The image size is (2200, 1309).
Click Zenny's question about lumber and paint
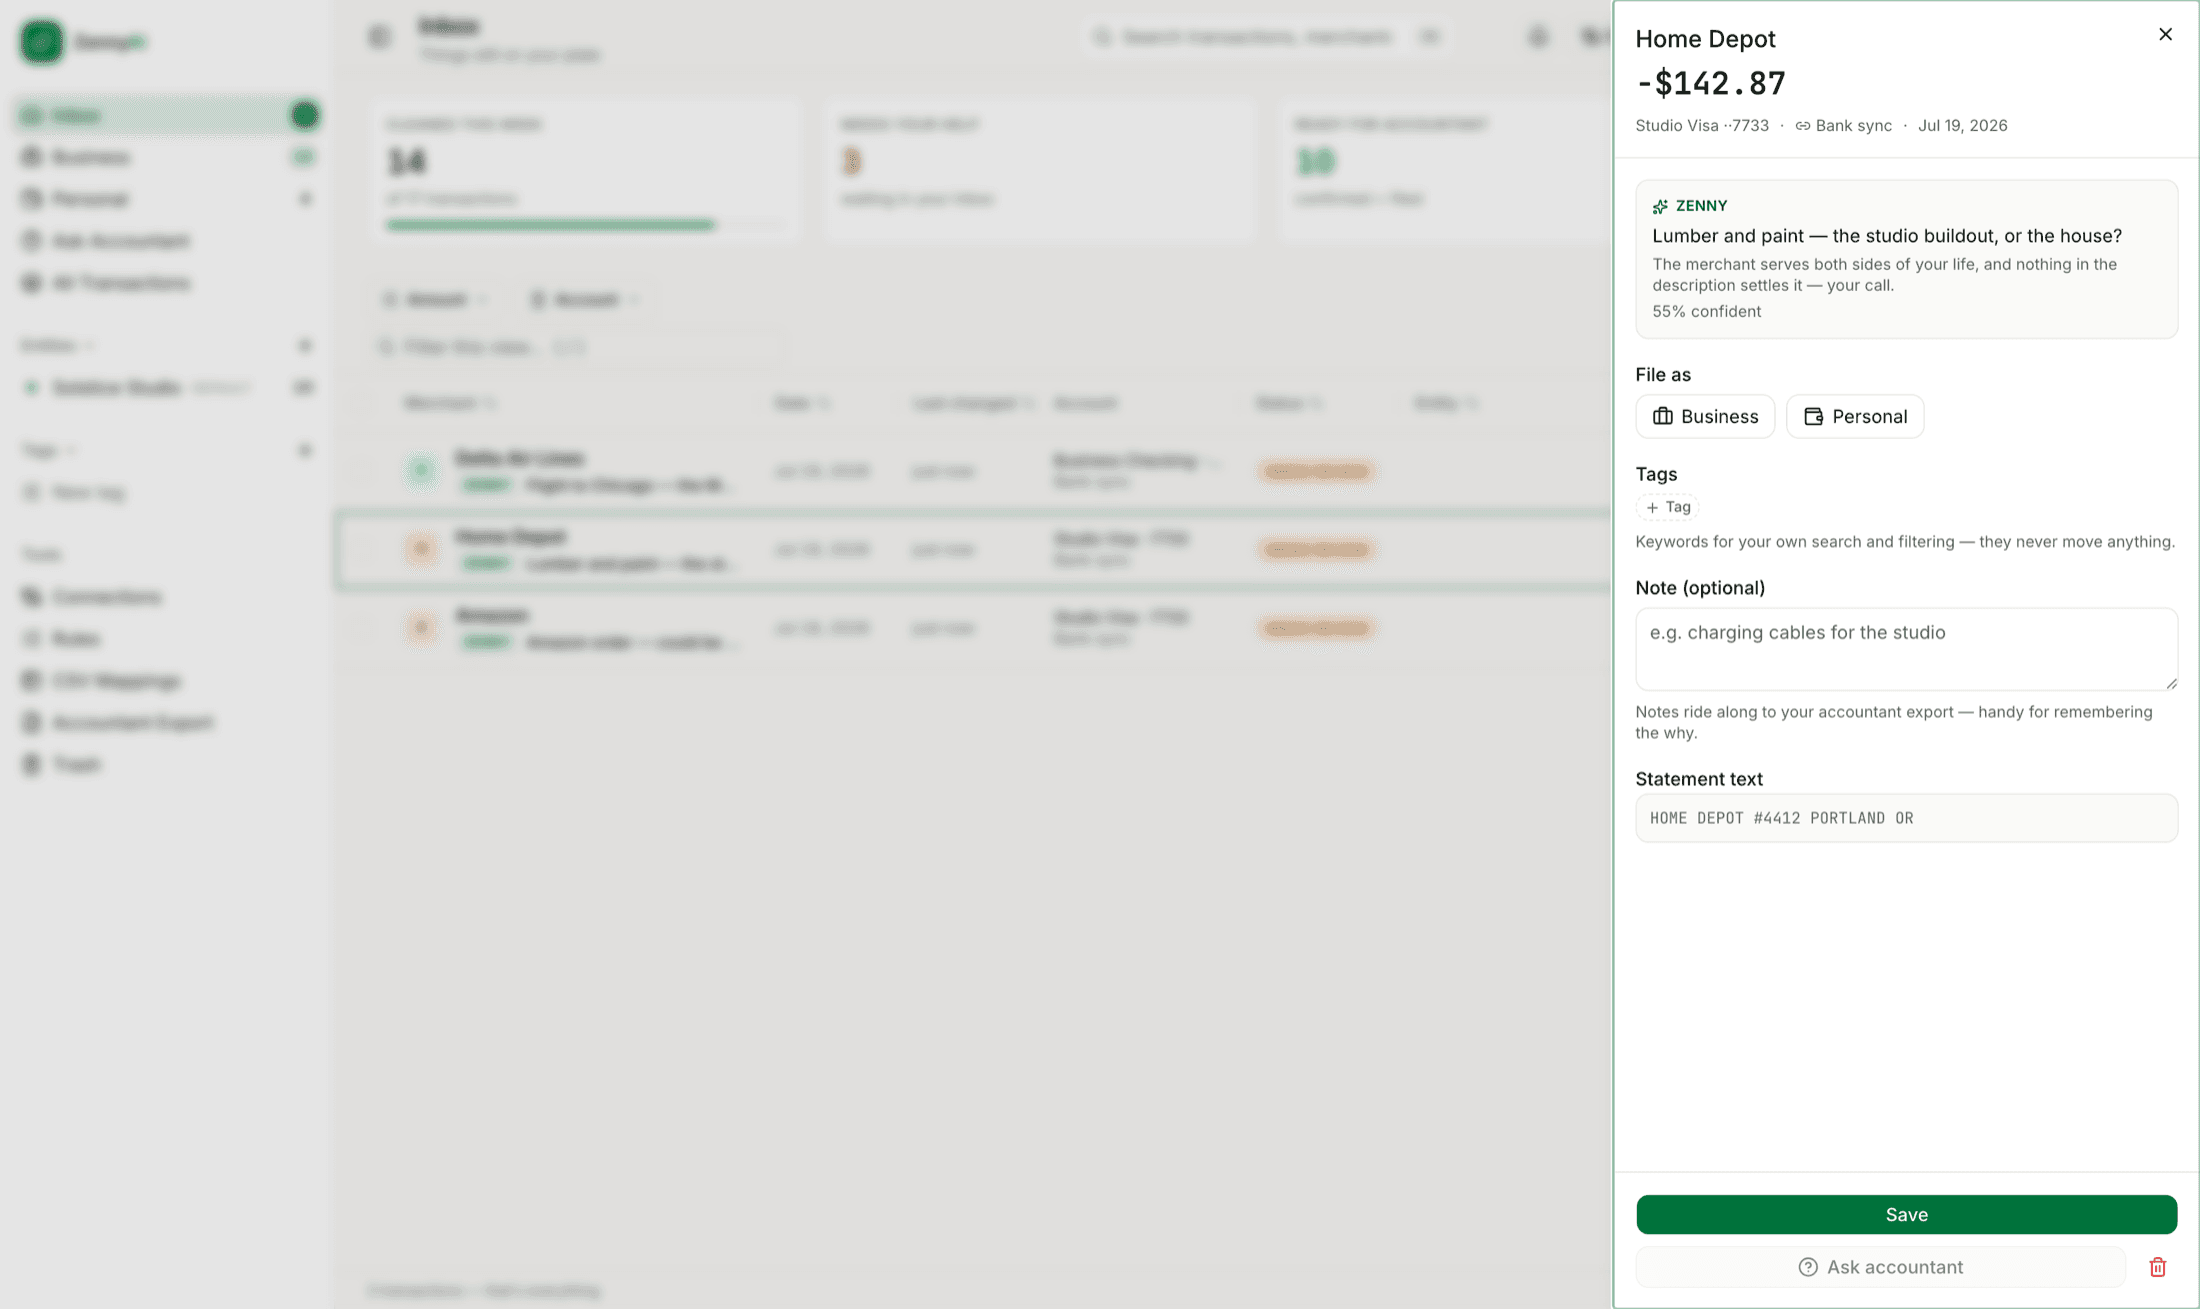(x=1887, y=236)
